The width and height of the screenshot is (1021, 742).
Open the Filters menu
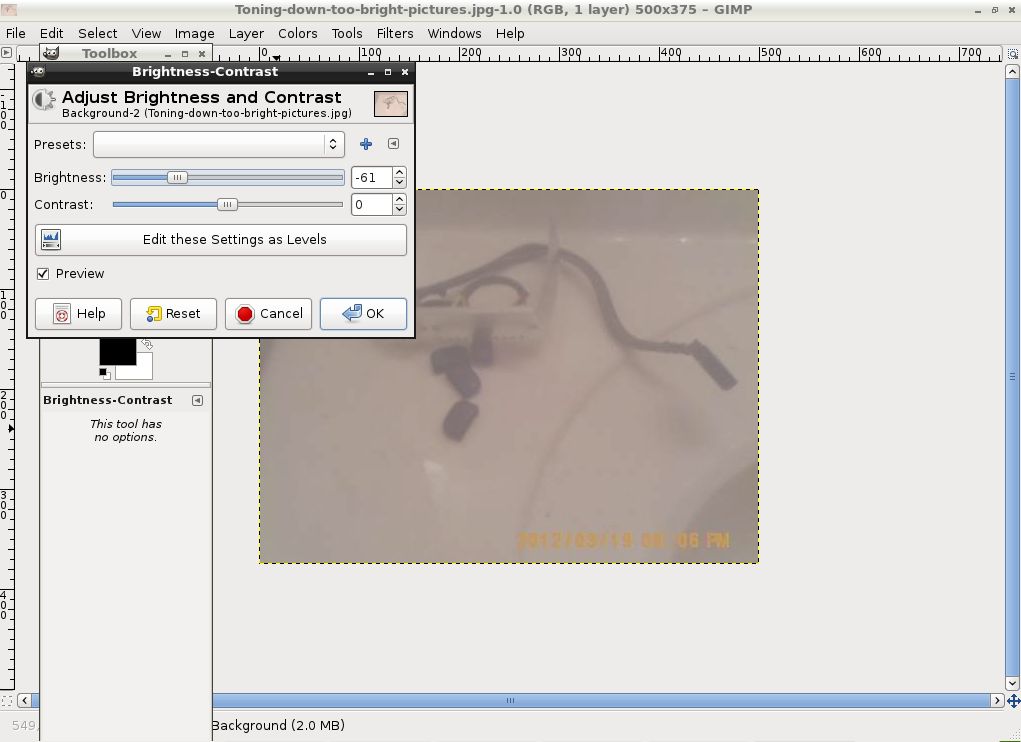point(395,33)
